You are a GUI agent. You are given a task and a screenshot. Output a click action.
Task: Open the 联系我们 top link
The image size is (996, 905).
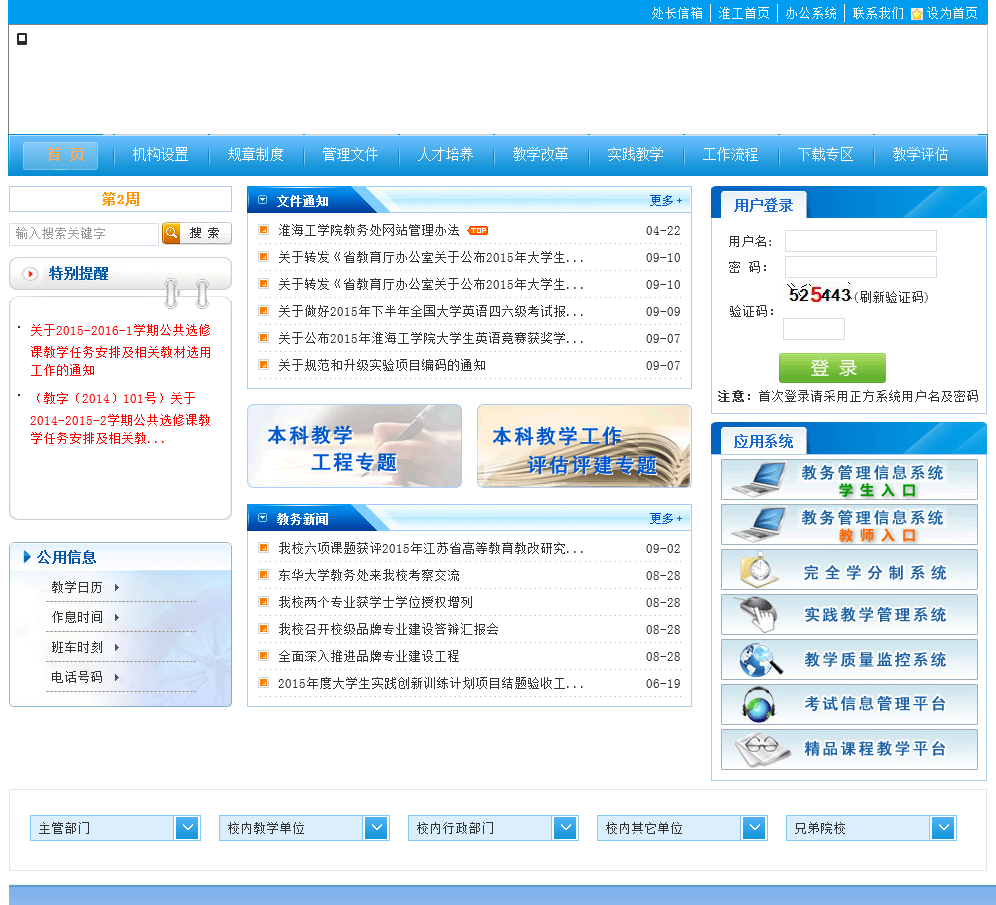(877, 13)
